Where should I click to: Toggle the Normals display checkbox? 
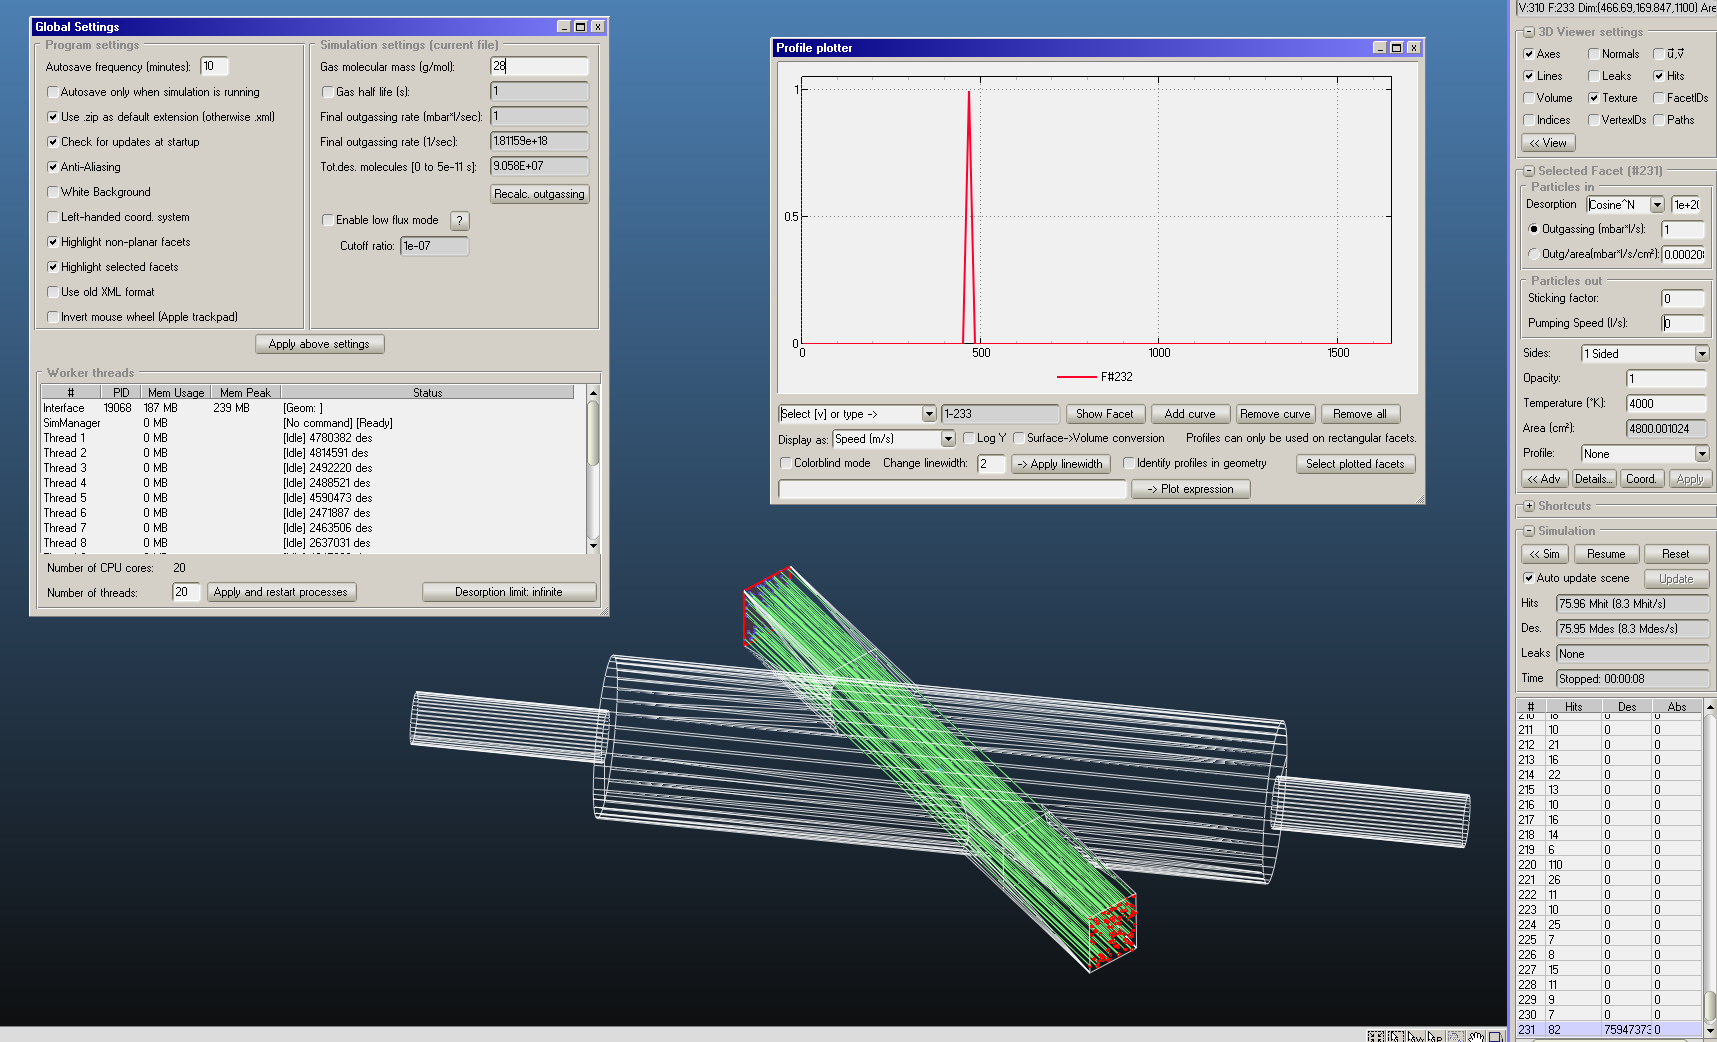1594,54
